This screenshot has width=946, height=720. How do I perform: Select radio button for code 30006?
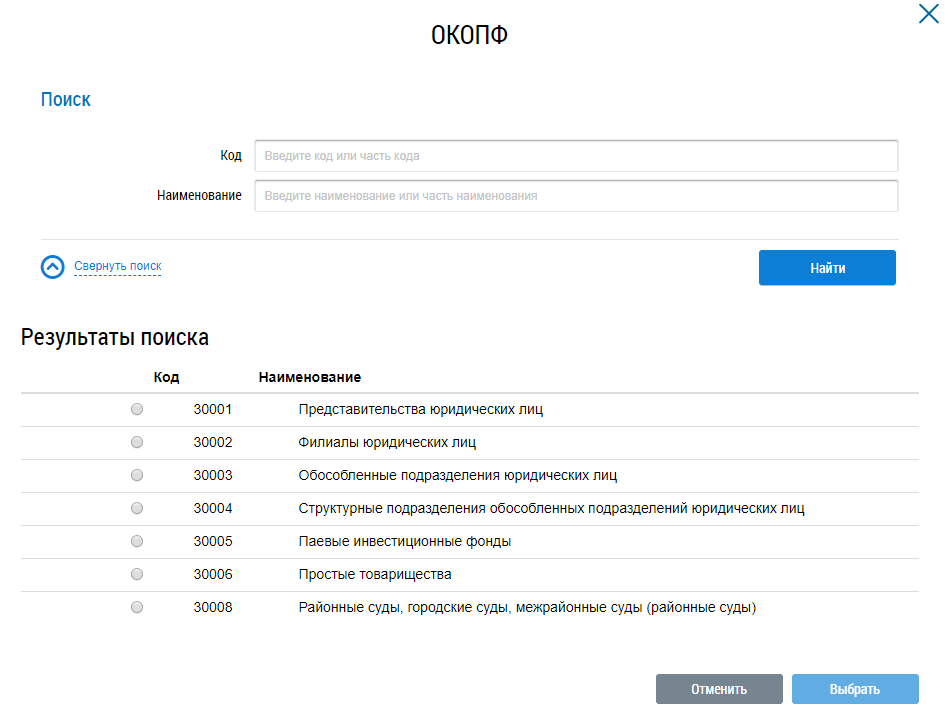(137, 574)
